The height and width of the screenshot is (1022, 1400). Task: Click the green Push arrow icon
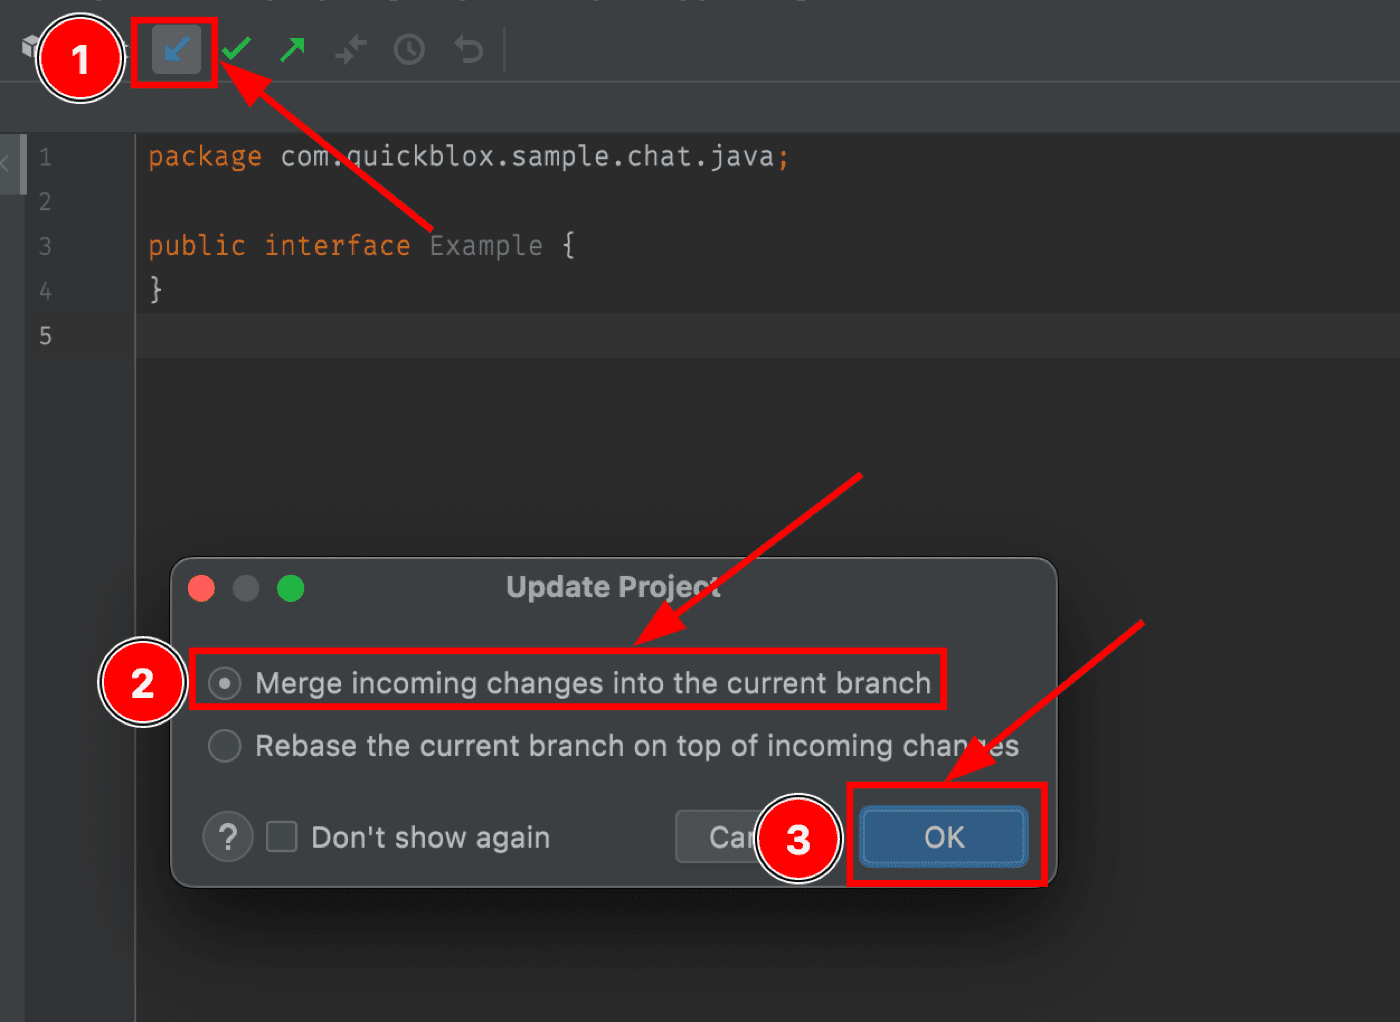coord(293,49)
